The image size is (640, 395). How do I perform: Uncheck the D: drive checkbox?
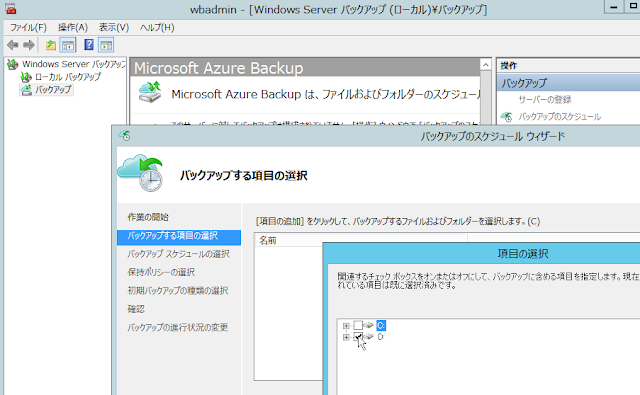tap(358, 337)
